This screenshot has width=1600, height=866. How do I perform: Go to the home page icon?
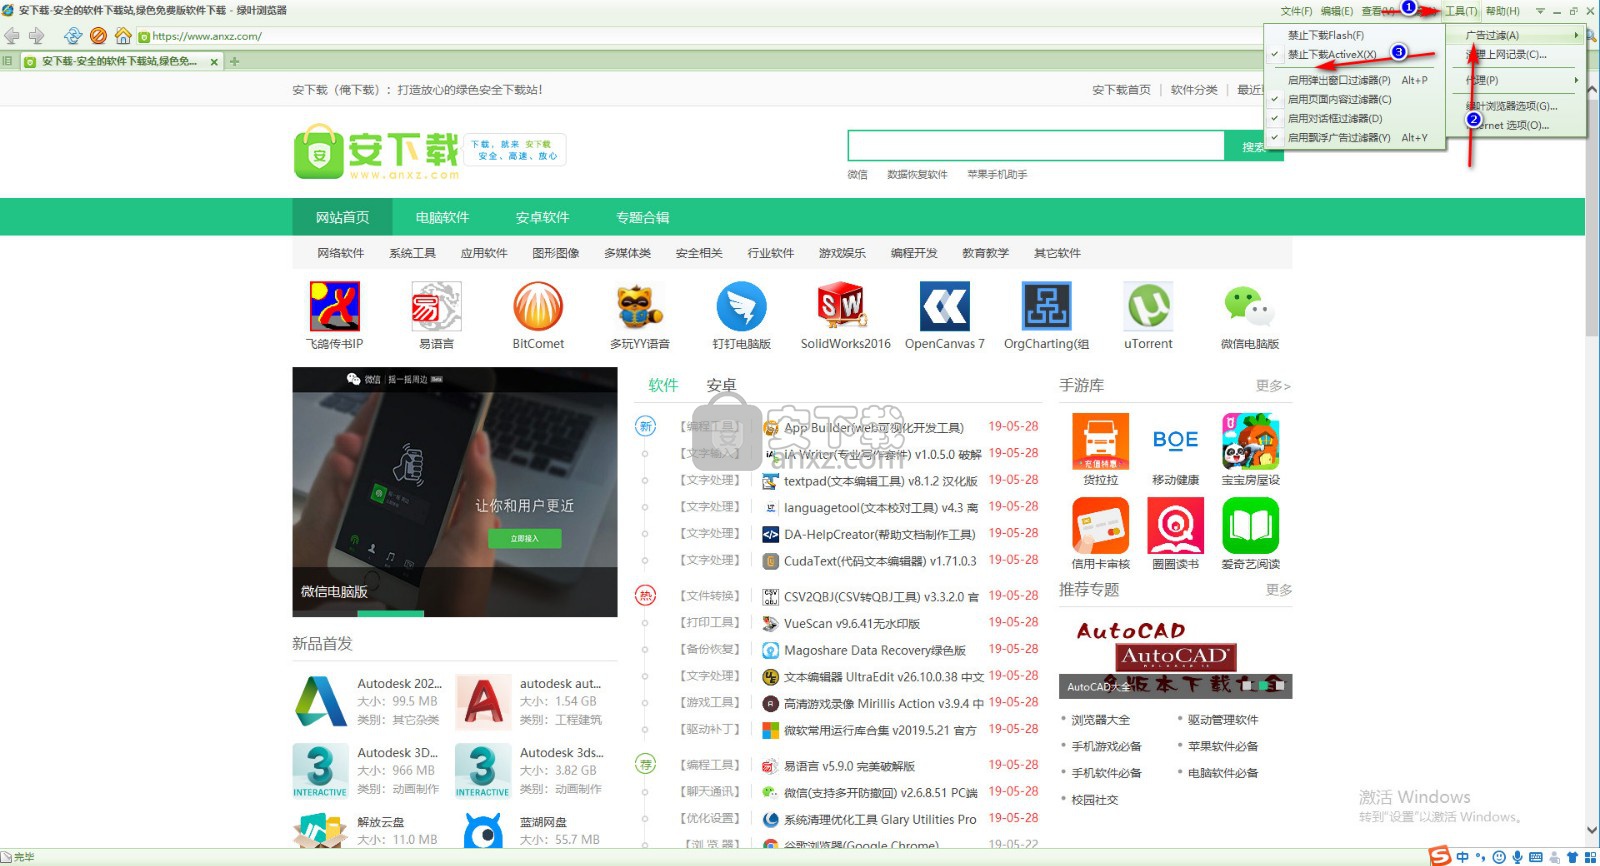[123, 36]
